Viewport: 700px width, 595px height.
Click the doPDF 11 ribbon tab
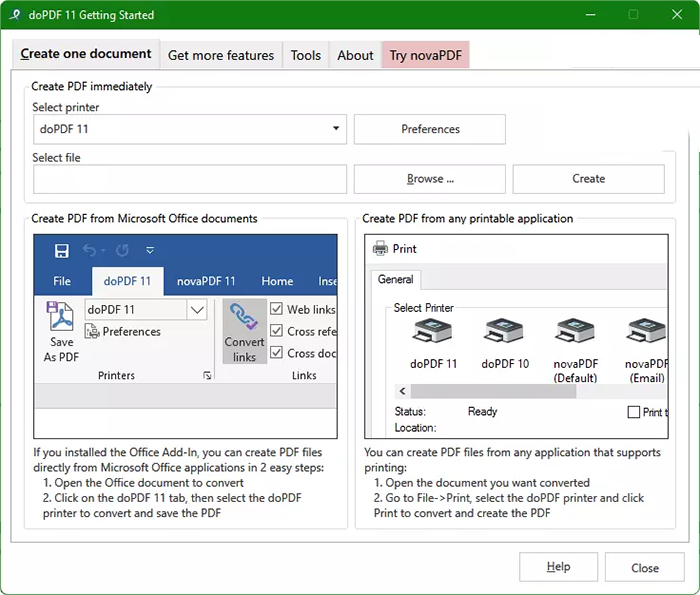(127, 281)
